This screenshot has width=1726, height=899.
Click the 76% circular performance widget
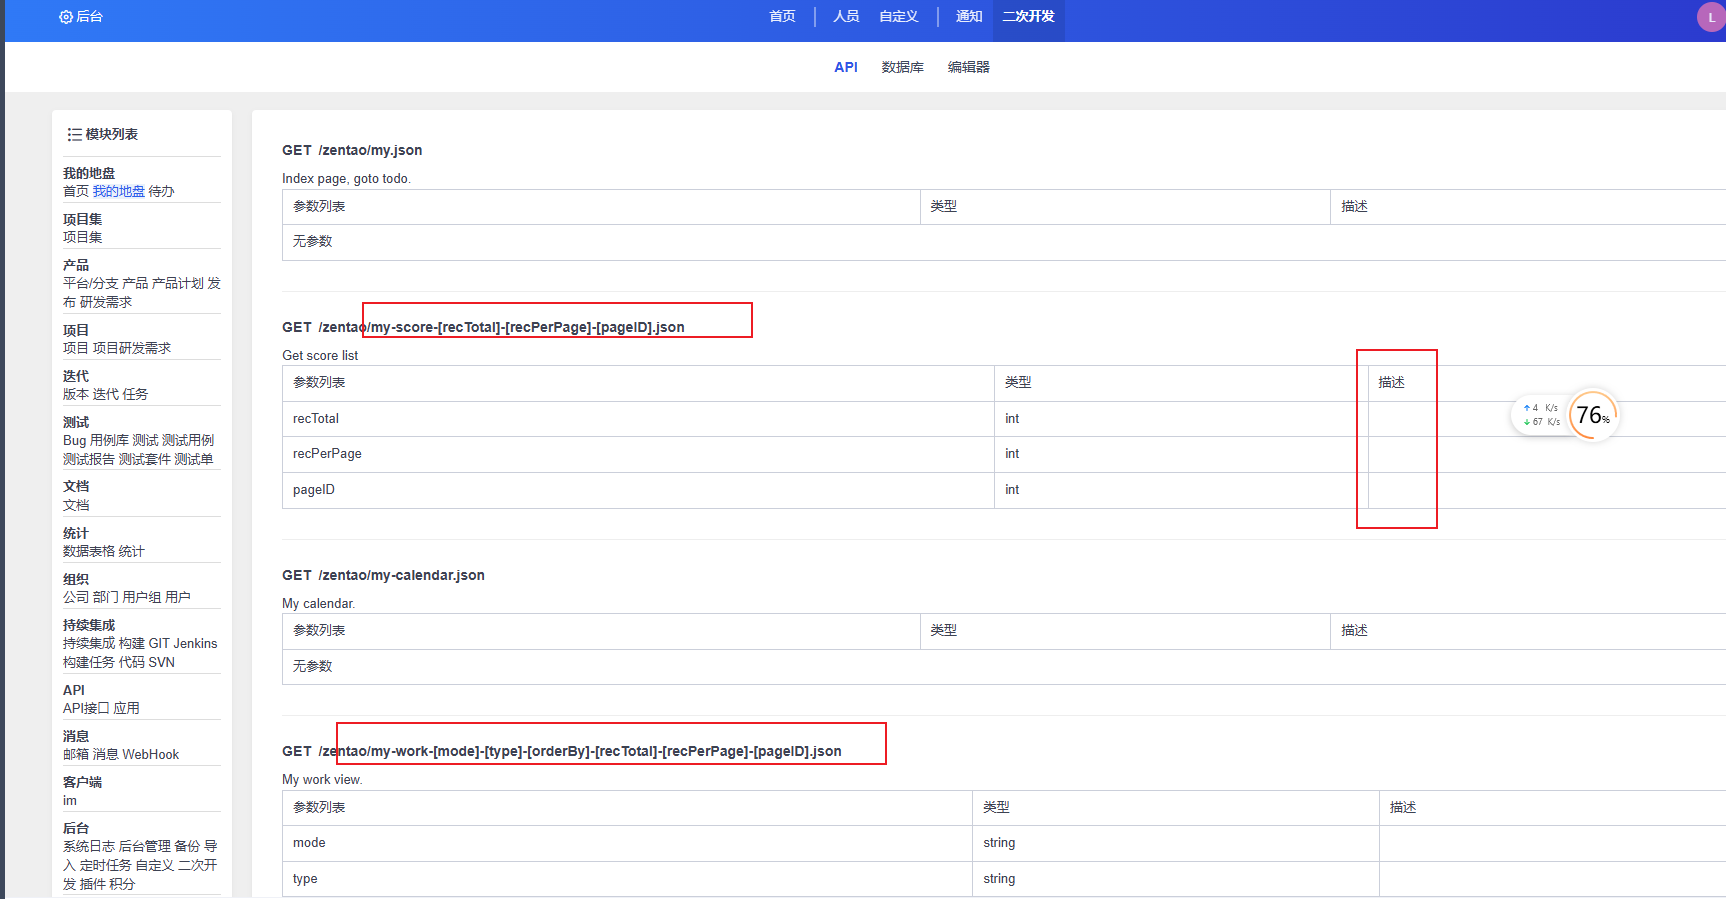(x=1592, y=415)
